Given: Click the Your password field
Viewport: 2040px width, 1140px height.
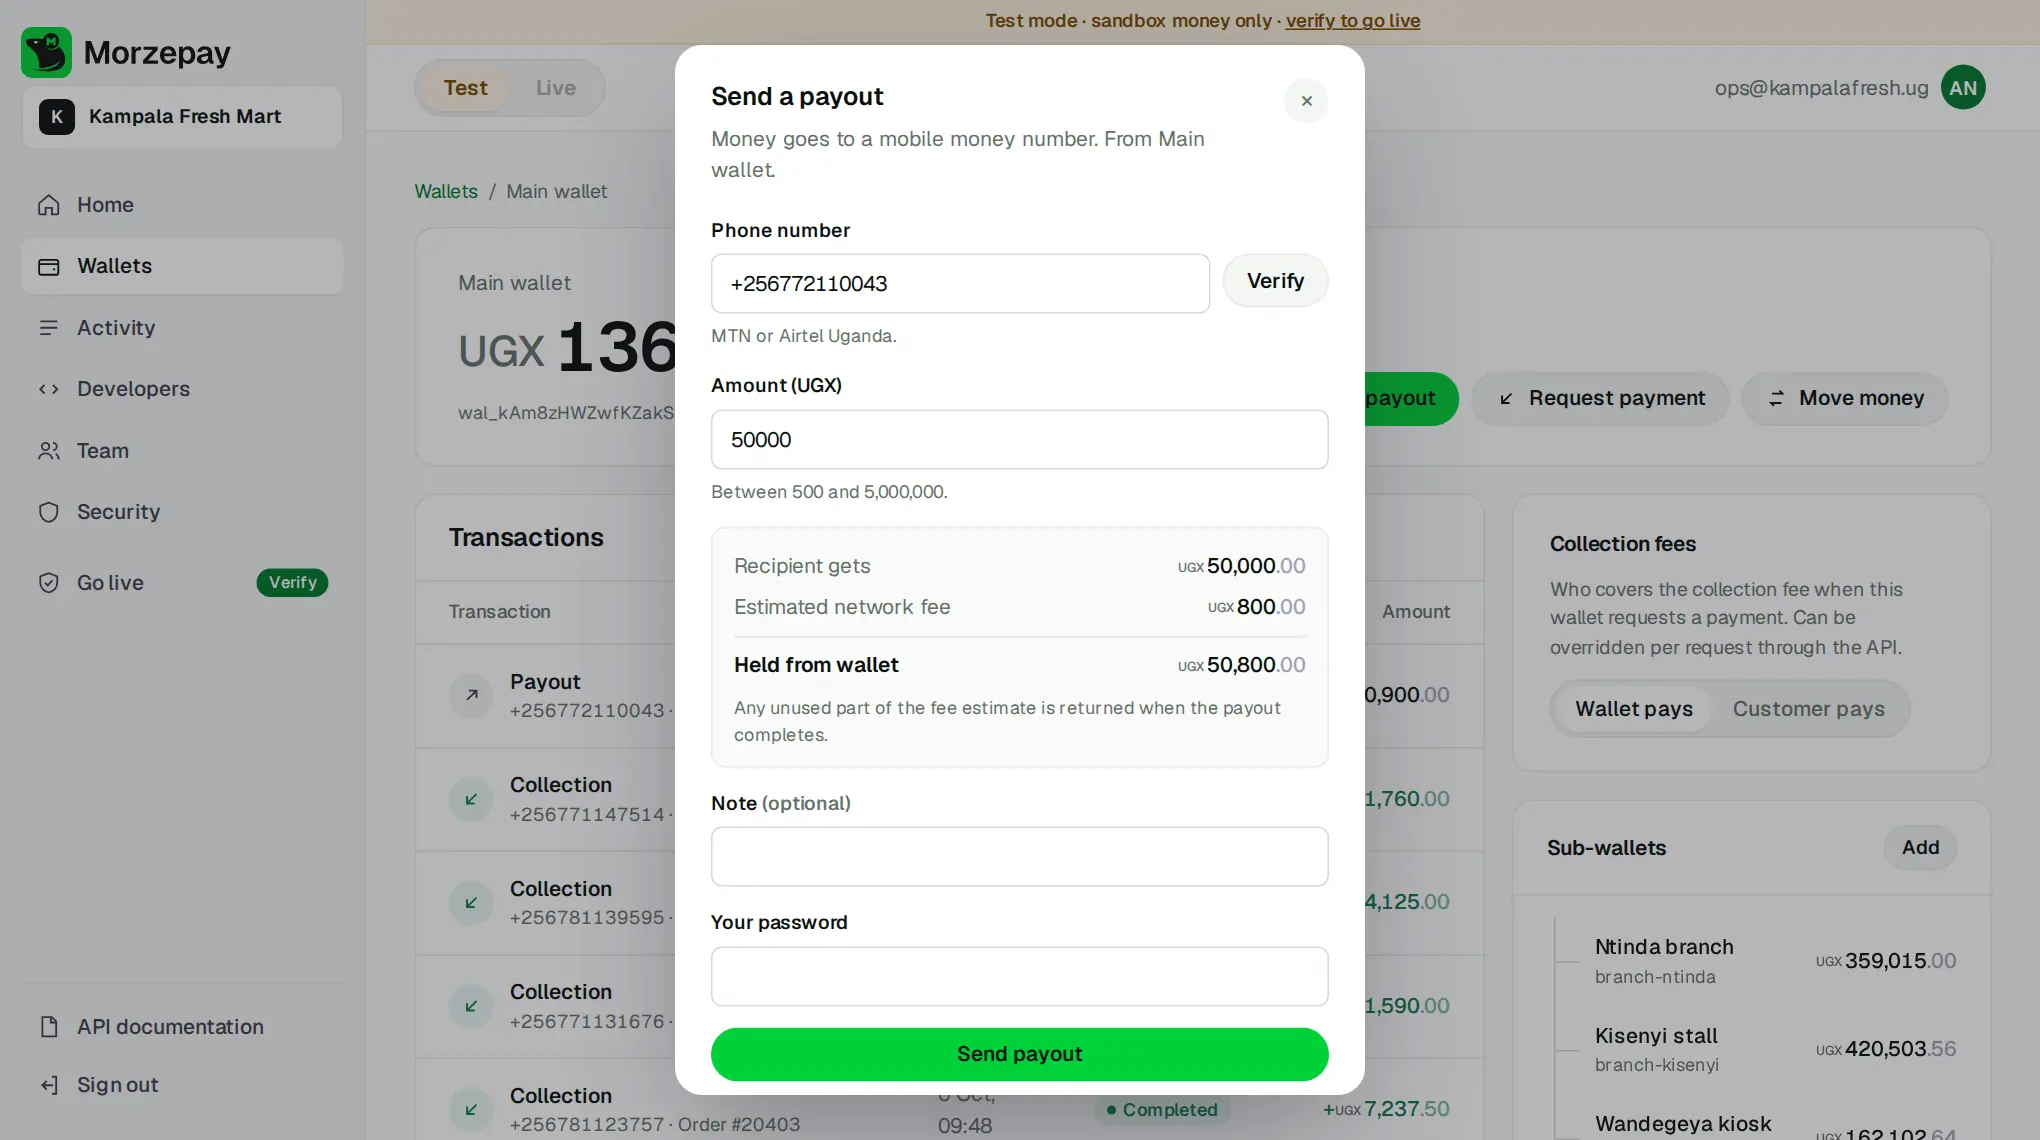Looking at the screenshot, I should coord(1019,976).
